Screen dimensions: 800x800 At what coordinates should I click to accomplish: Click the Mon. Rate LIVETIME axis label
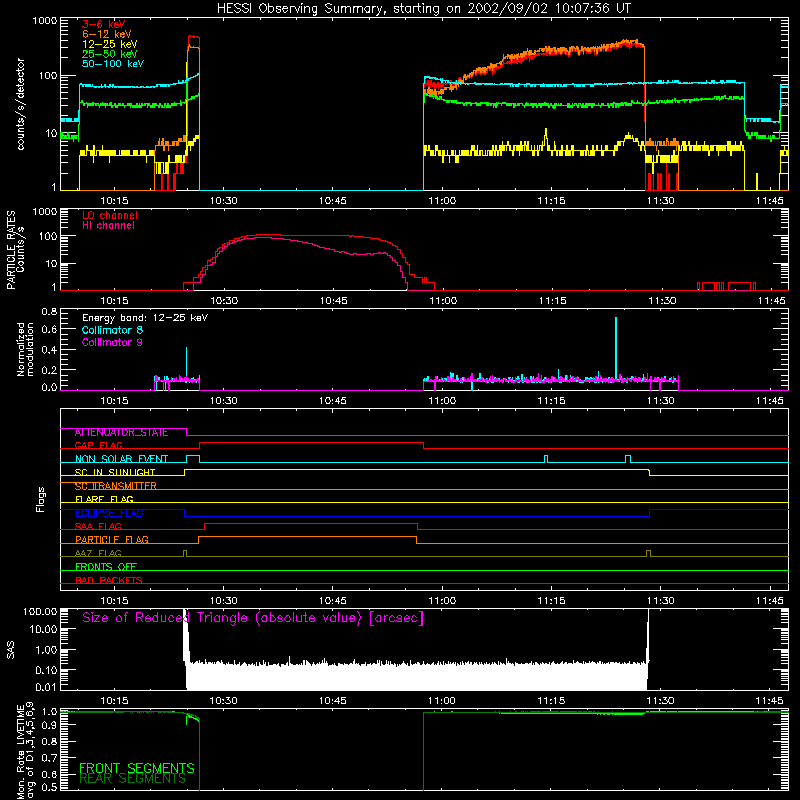26,751
